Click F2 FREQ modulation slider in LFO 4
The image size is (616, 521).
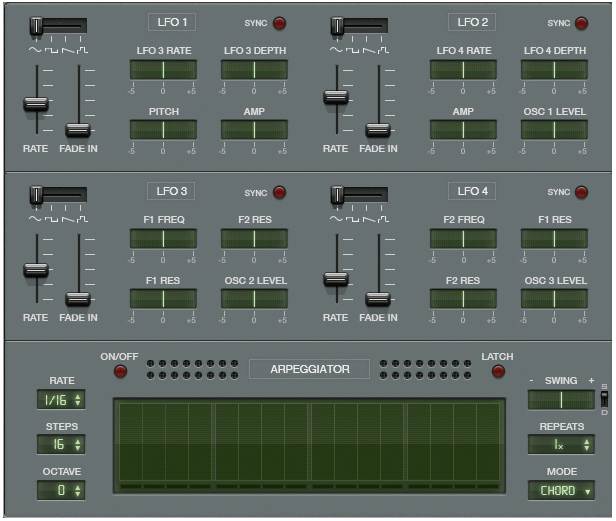point(464,239)
